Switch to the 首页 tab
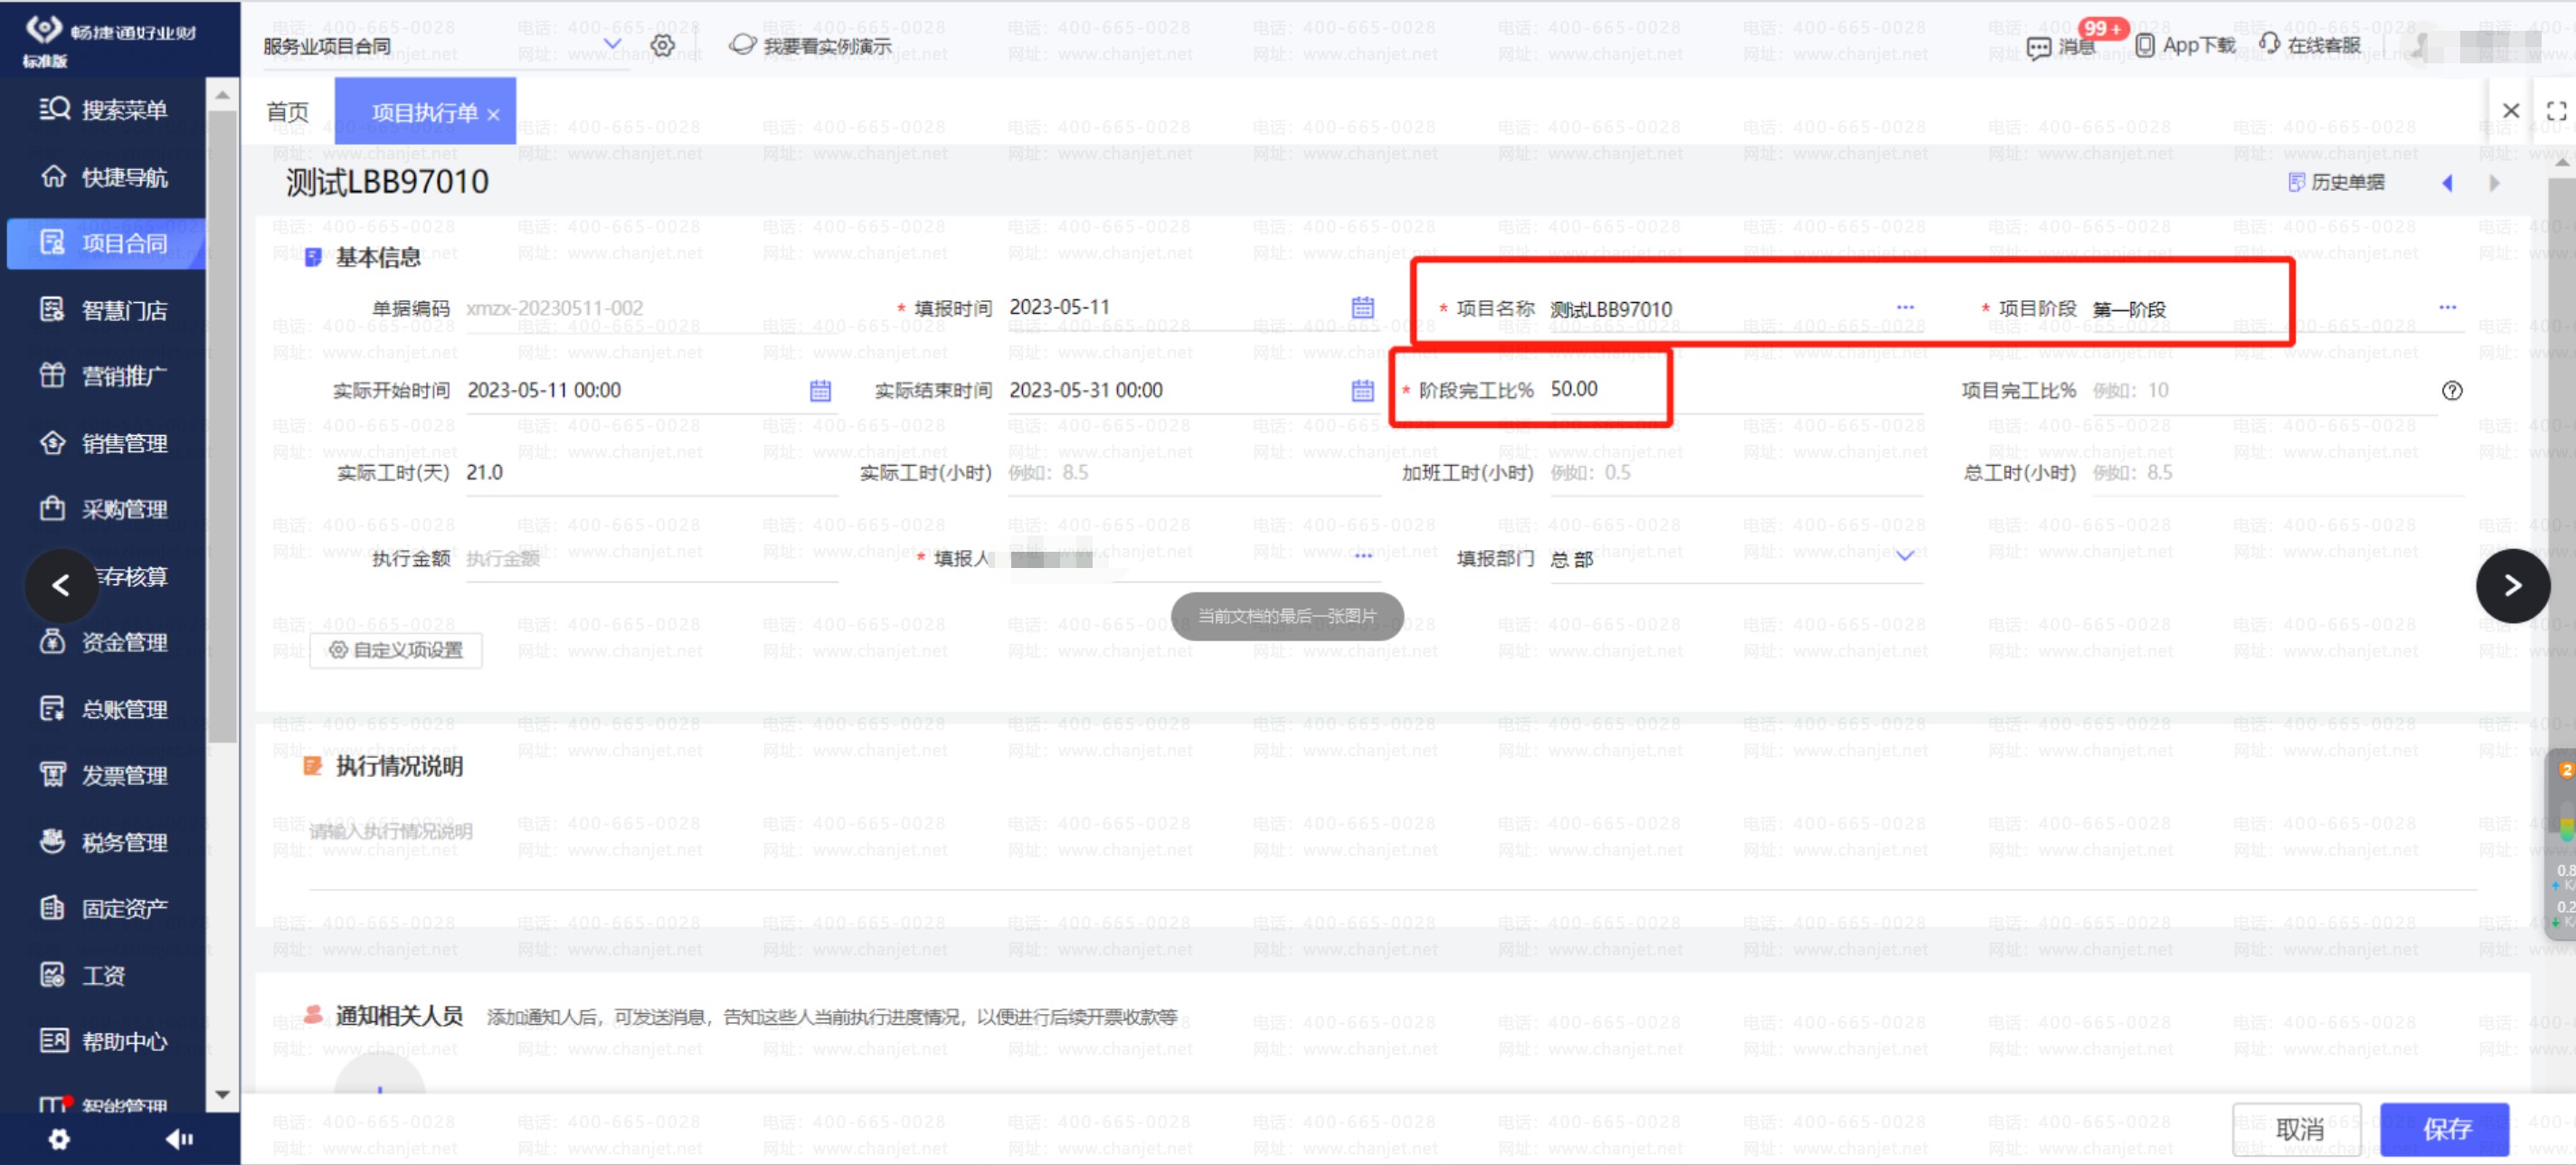This screenshot has height=1165, width=2576. 288,112
